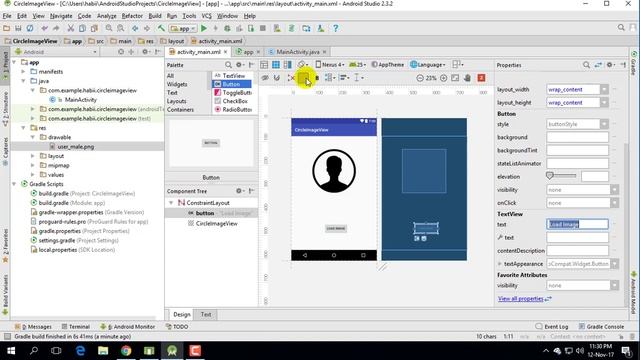Open the app run configuration dropdown
The width and height of the screenshot is (640, 360).
183,28
